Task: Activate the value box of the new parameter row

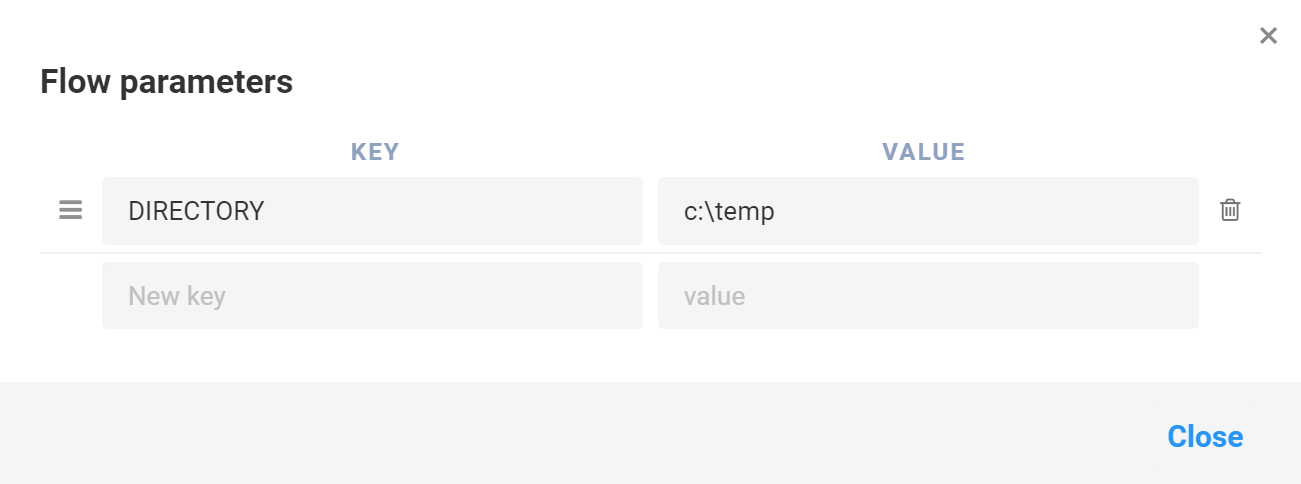Action: [x=928, y=296]
